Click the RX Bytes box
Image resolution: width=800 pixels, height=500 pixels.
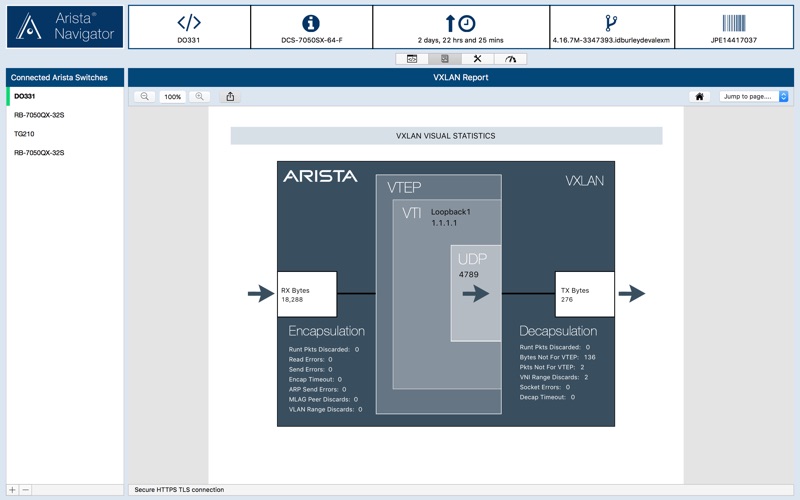pos(307,294)
